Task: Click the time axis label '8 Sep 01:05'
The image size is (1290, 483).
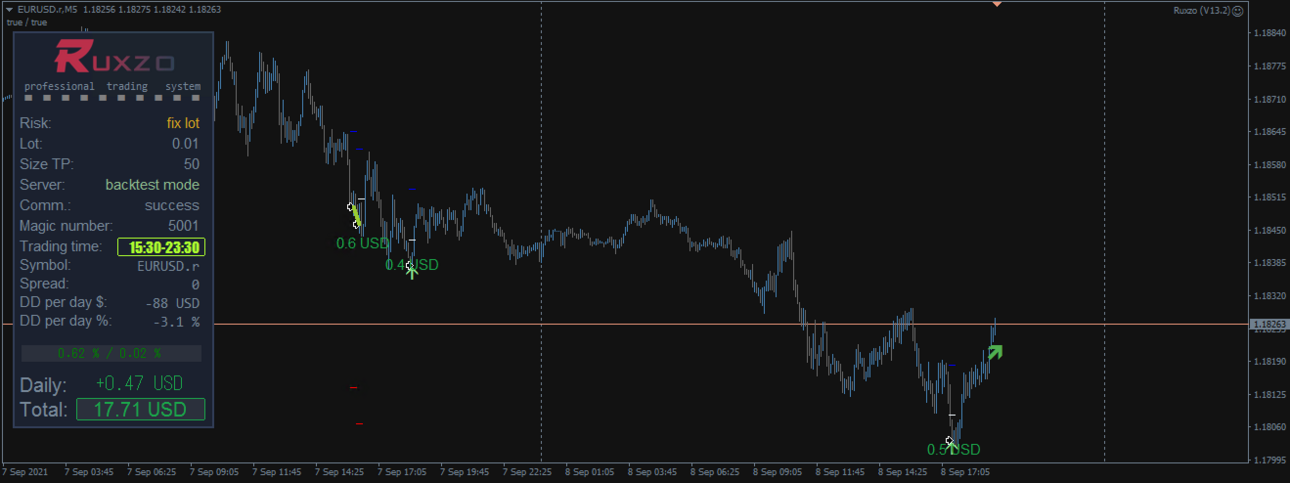Action: click(590, 471)
